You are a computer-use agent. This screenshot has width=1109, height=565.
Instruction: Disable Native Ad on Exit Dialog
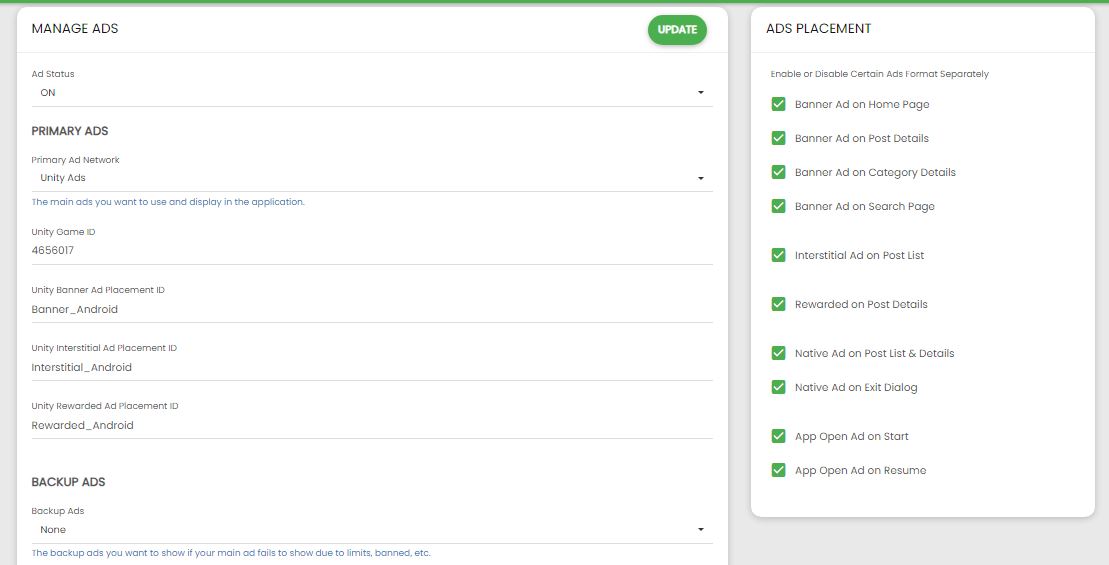(779, 387)
